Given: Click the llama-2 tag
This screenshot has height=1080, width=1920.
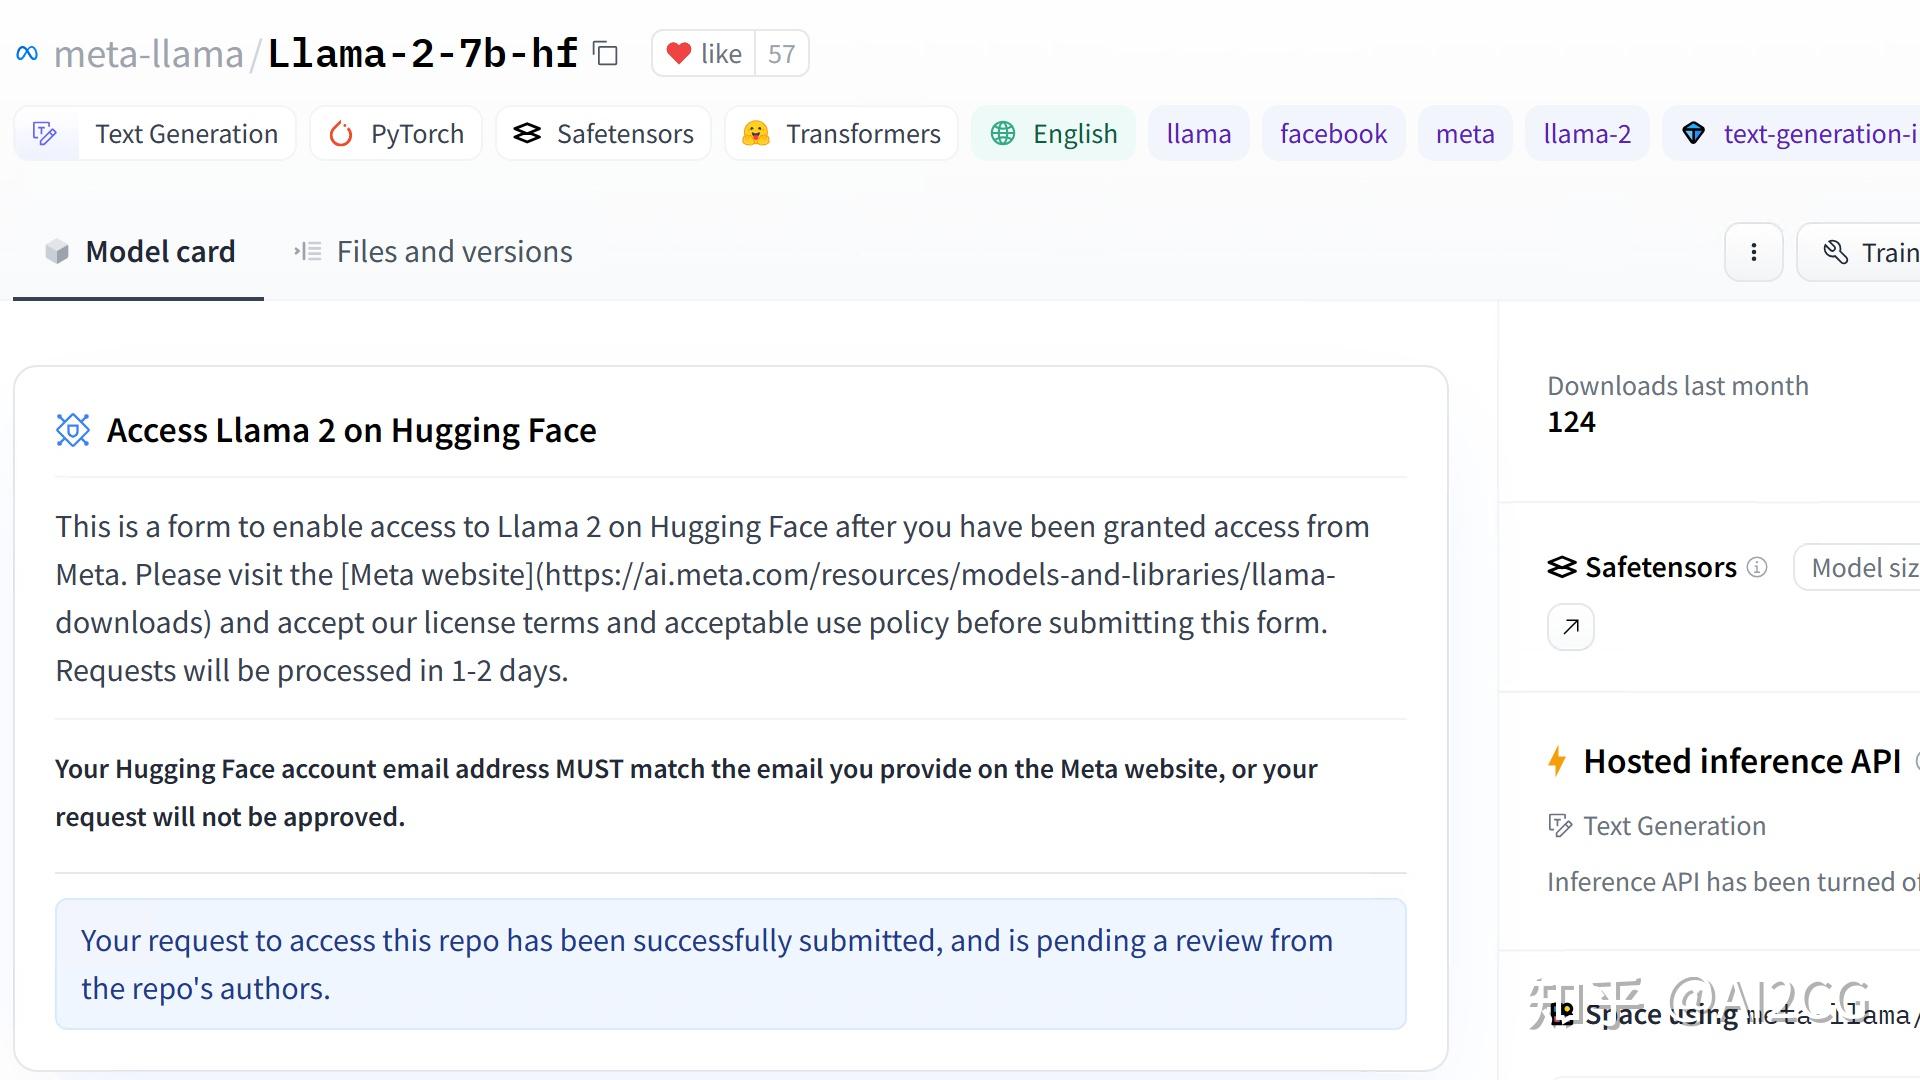Looking at the screenshot, I should click(1587, 133).
